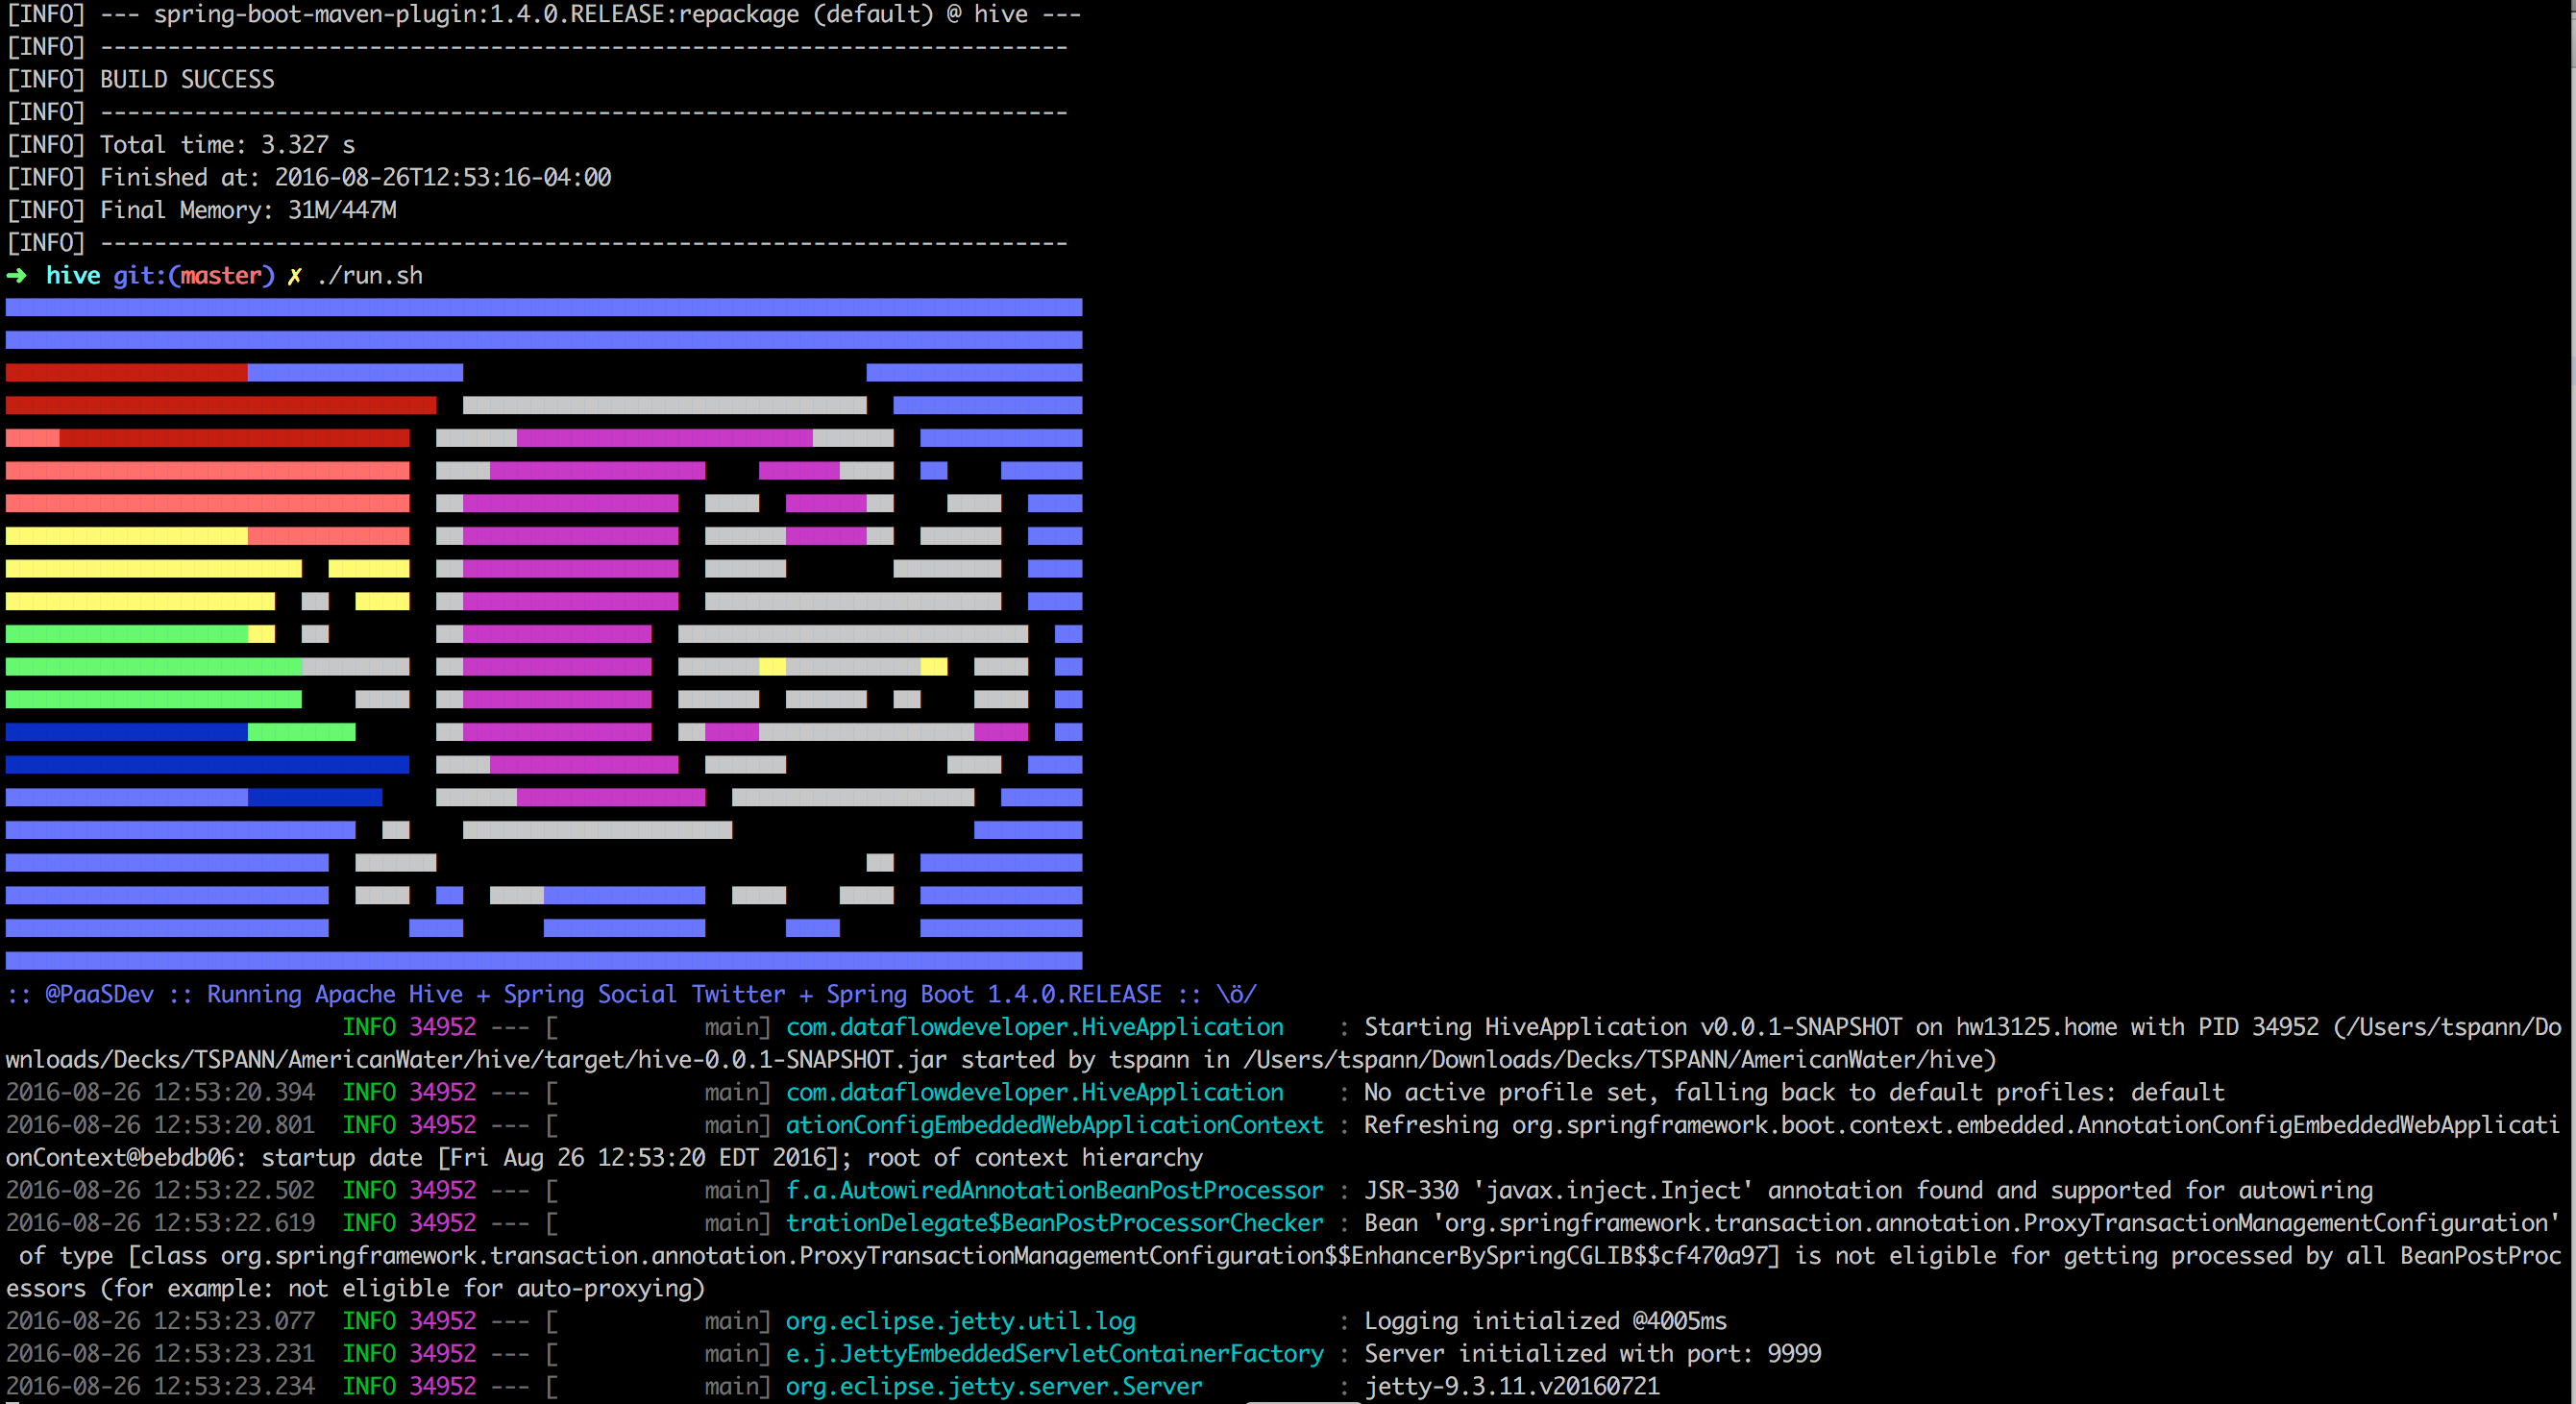Click the 'Final Memory: 31M/447M' text

tap(248, 210)
